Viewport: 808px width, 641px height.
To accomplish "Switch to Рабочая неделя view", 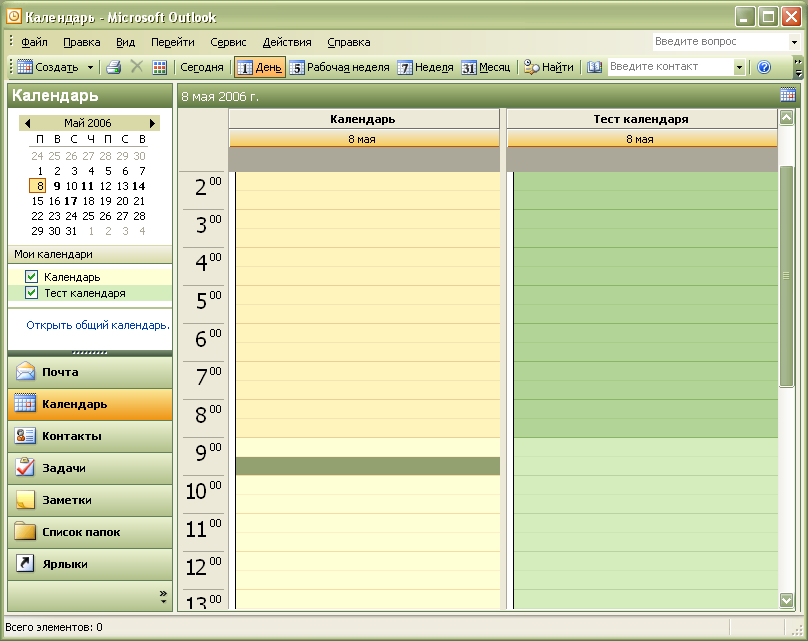I will pyautogui.click(x=340, y=67).
